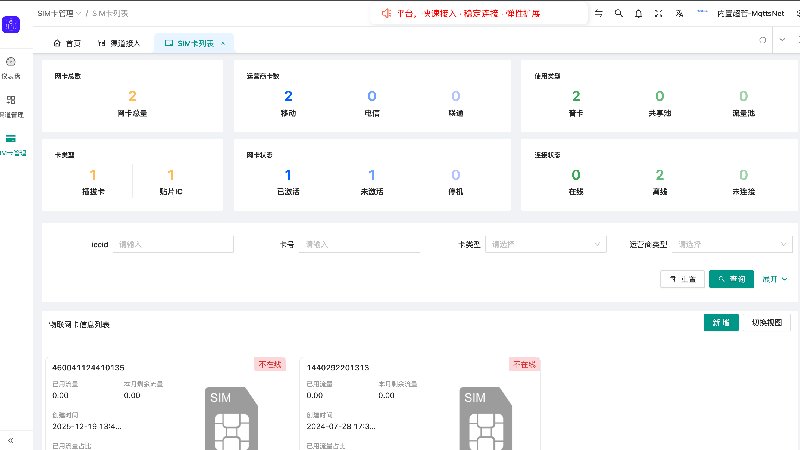The image size is (800, 450).
Task: Open the 卡类型 select dropdown
Action: [x=545, y=244]
